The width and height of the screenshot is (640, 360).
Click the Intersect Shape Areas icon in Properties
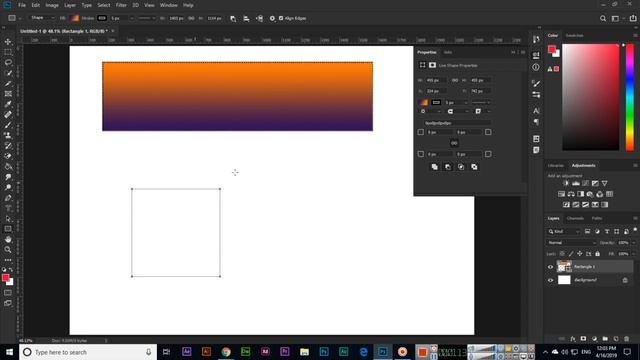pyautogui.click(x=461, y=167)
